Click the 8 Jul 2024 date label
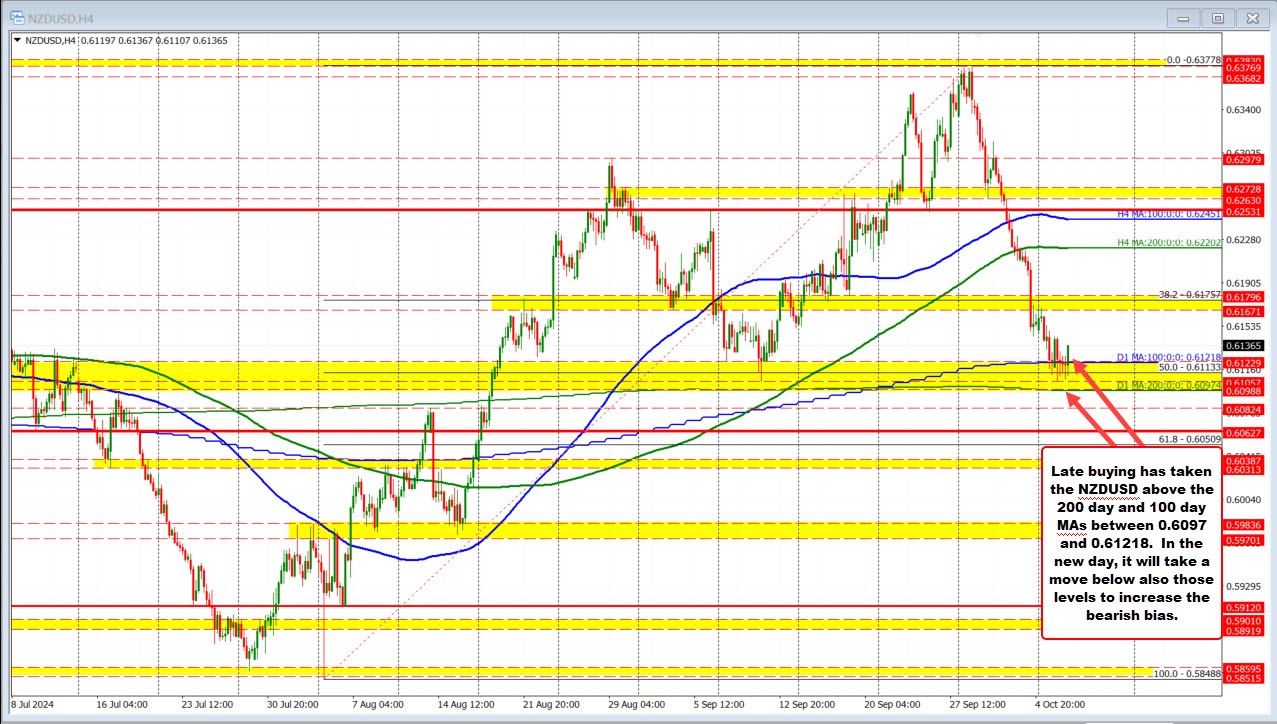 [x=33, y=703]
